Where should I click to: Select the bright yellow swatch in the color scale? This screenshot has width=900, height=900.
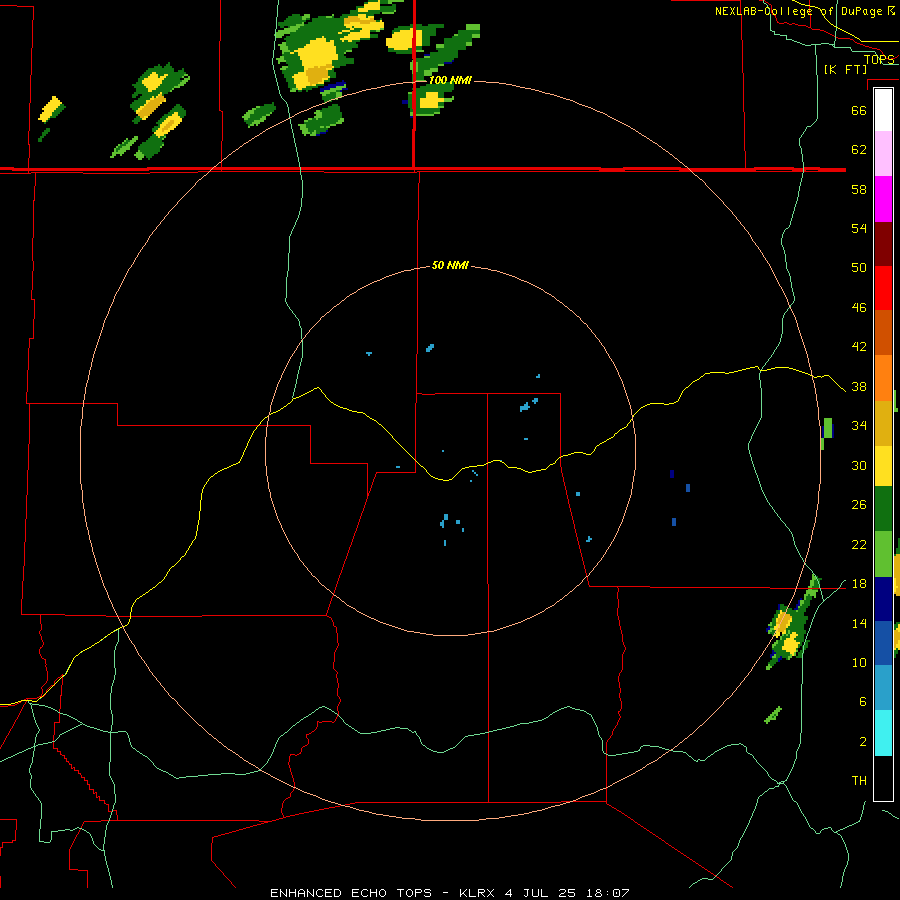point(883,467)
